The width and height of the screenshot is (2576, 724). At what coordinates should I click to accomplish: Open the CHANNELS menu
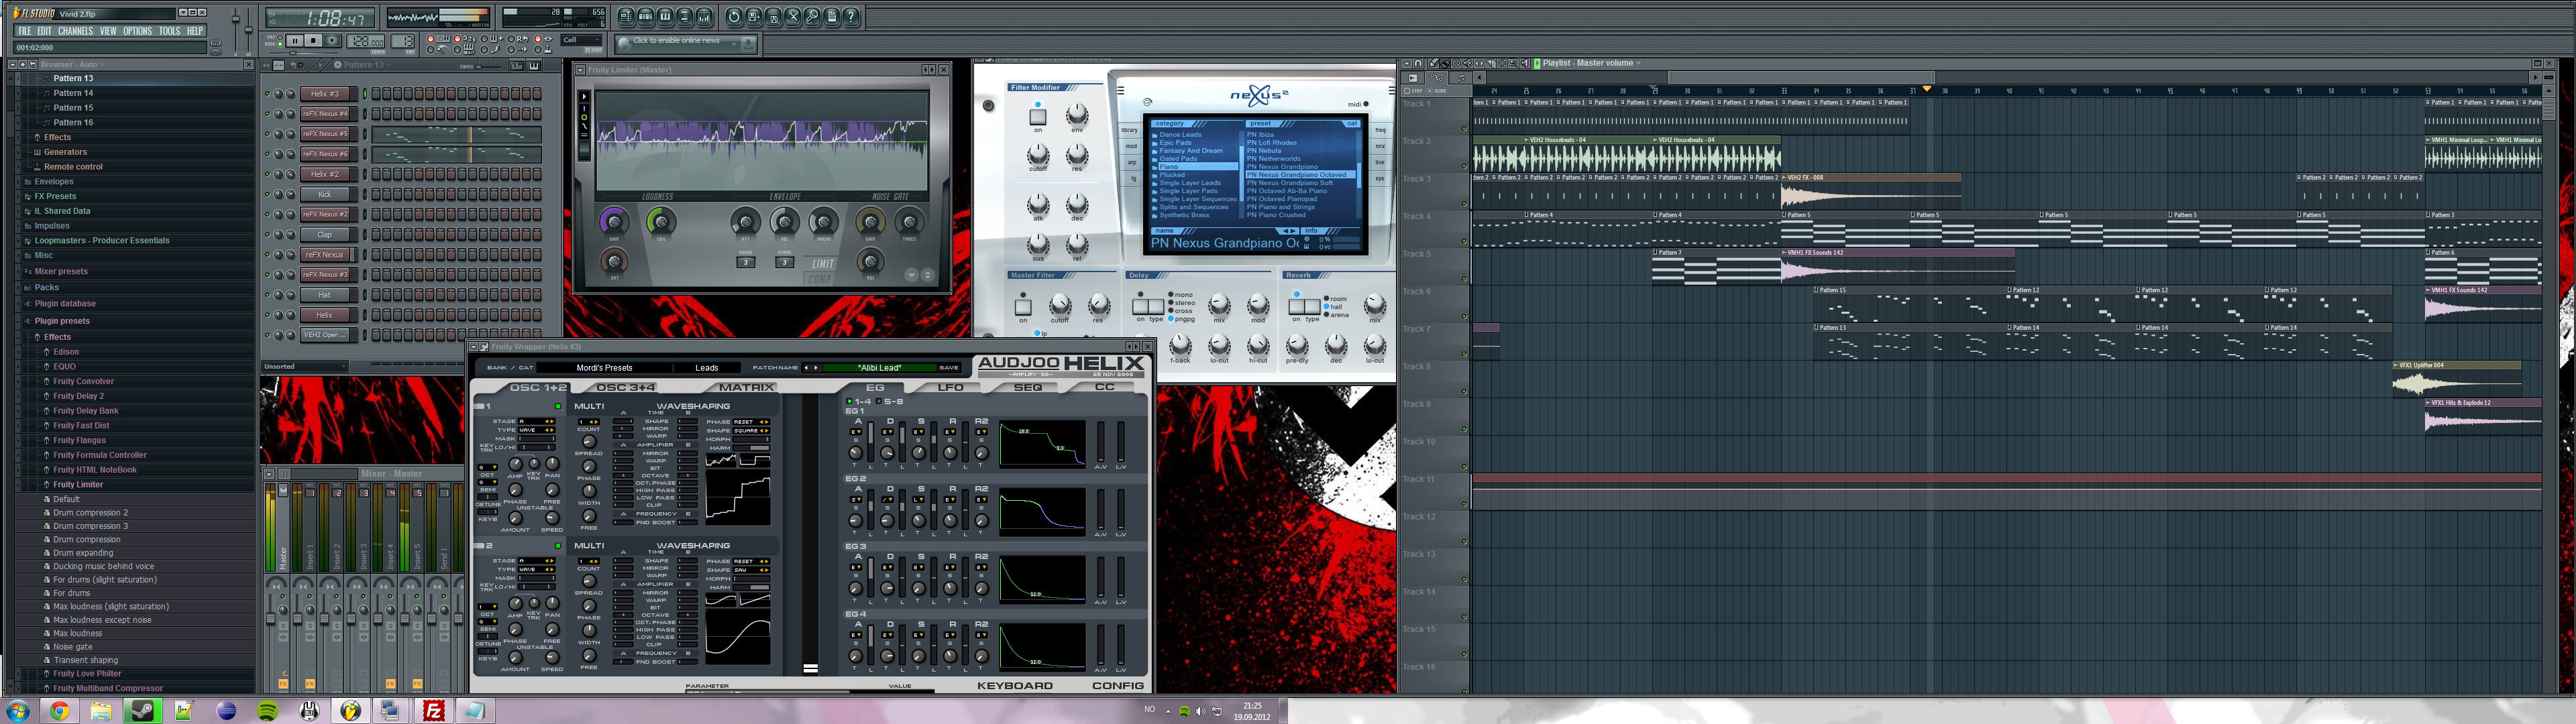[76, 31]
